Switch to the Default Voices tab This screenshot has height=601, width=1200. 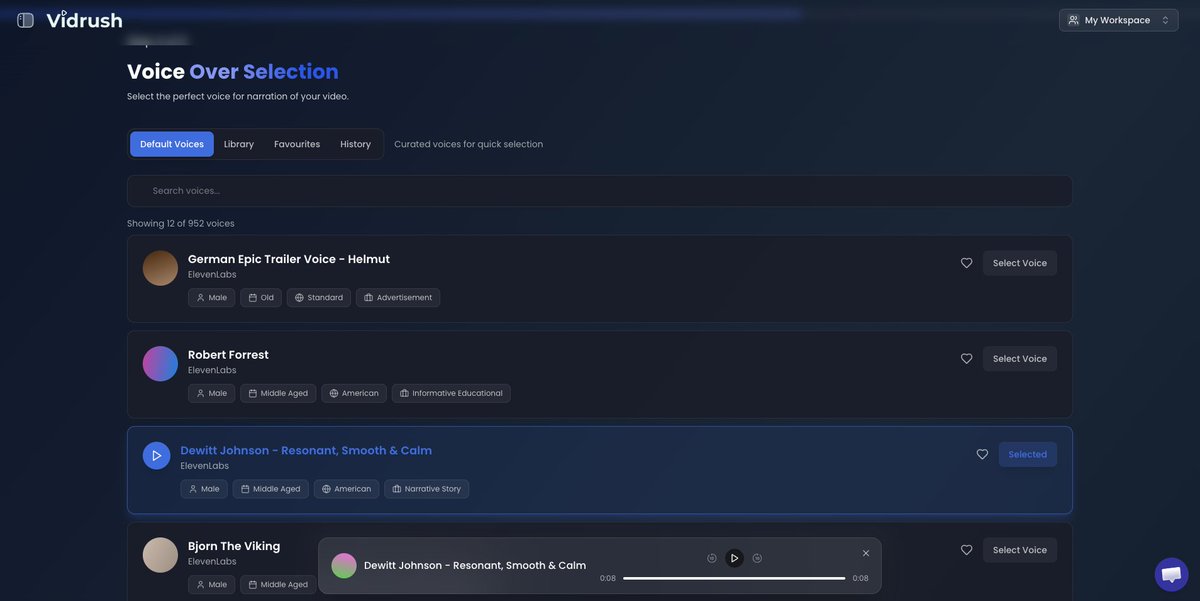click(172, 144)
